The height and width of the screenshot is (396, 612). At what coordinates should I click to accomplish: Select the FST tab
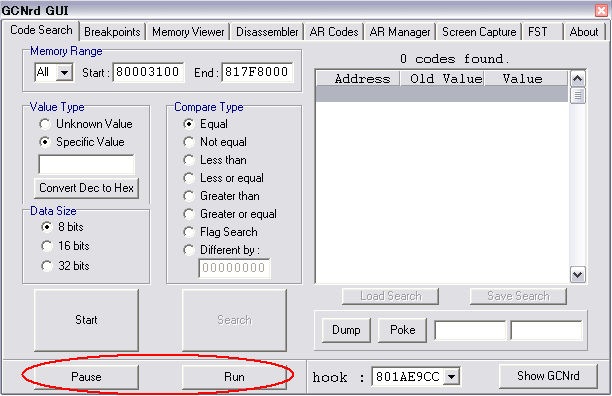[x=542, y=32]
